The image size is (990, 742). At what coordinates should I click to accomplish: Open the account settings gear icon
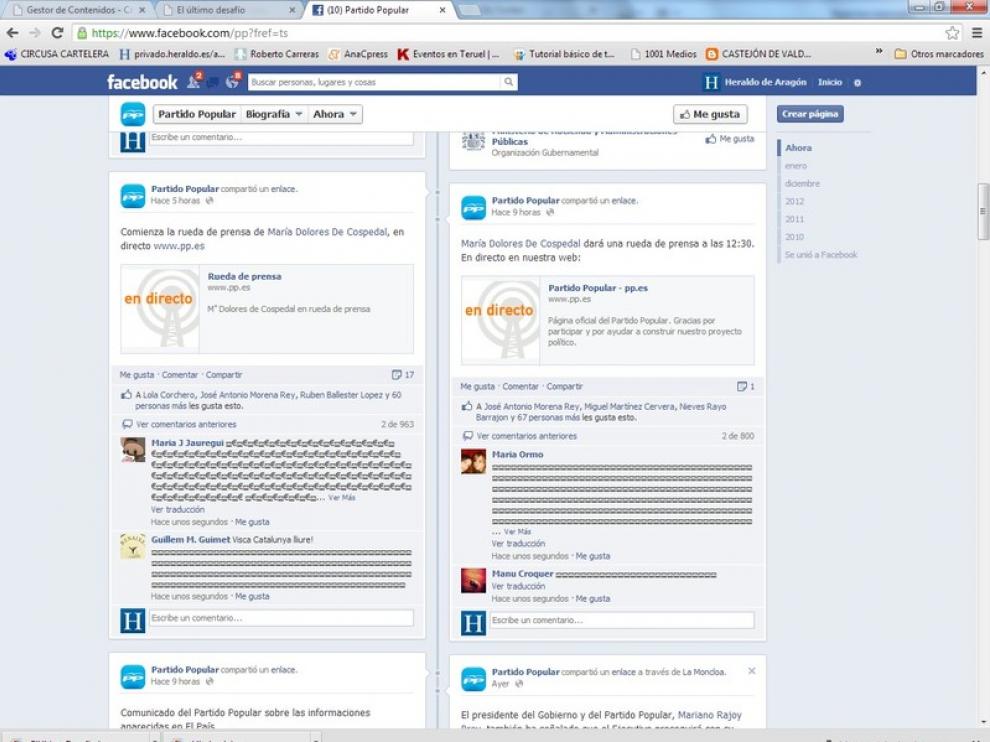(857, 83)
